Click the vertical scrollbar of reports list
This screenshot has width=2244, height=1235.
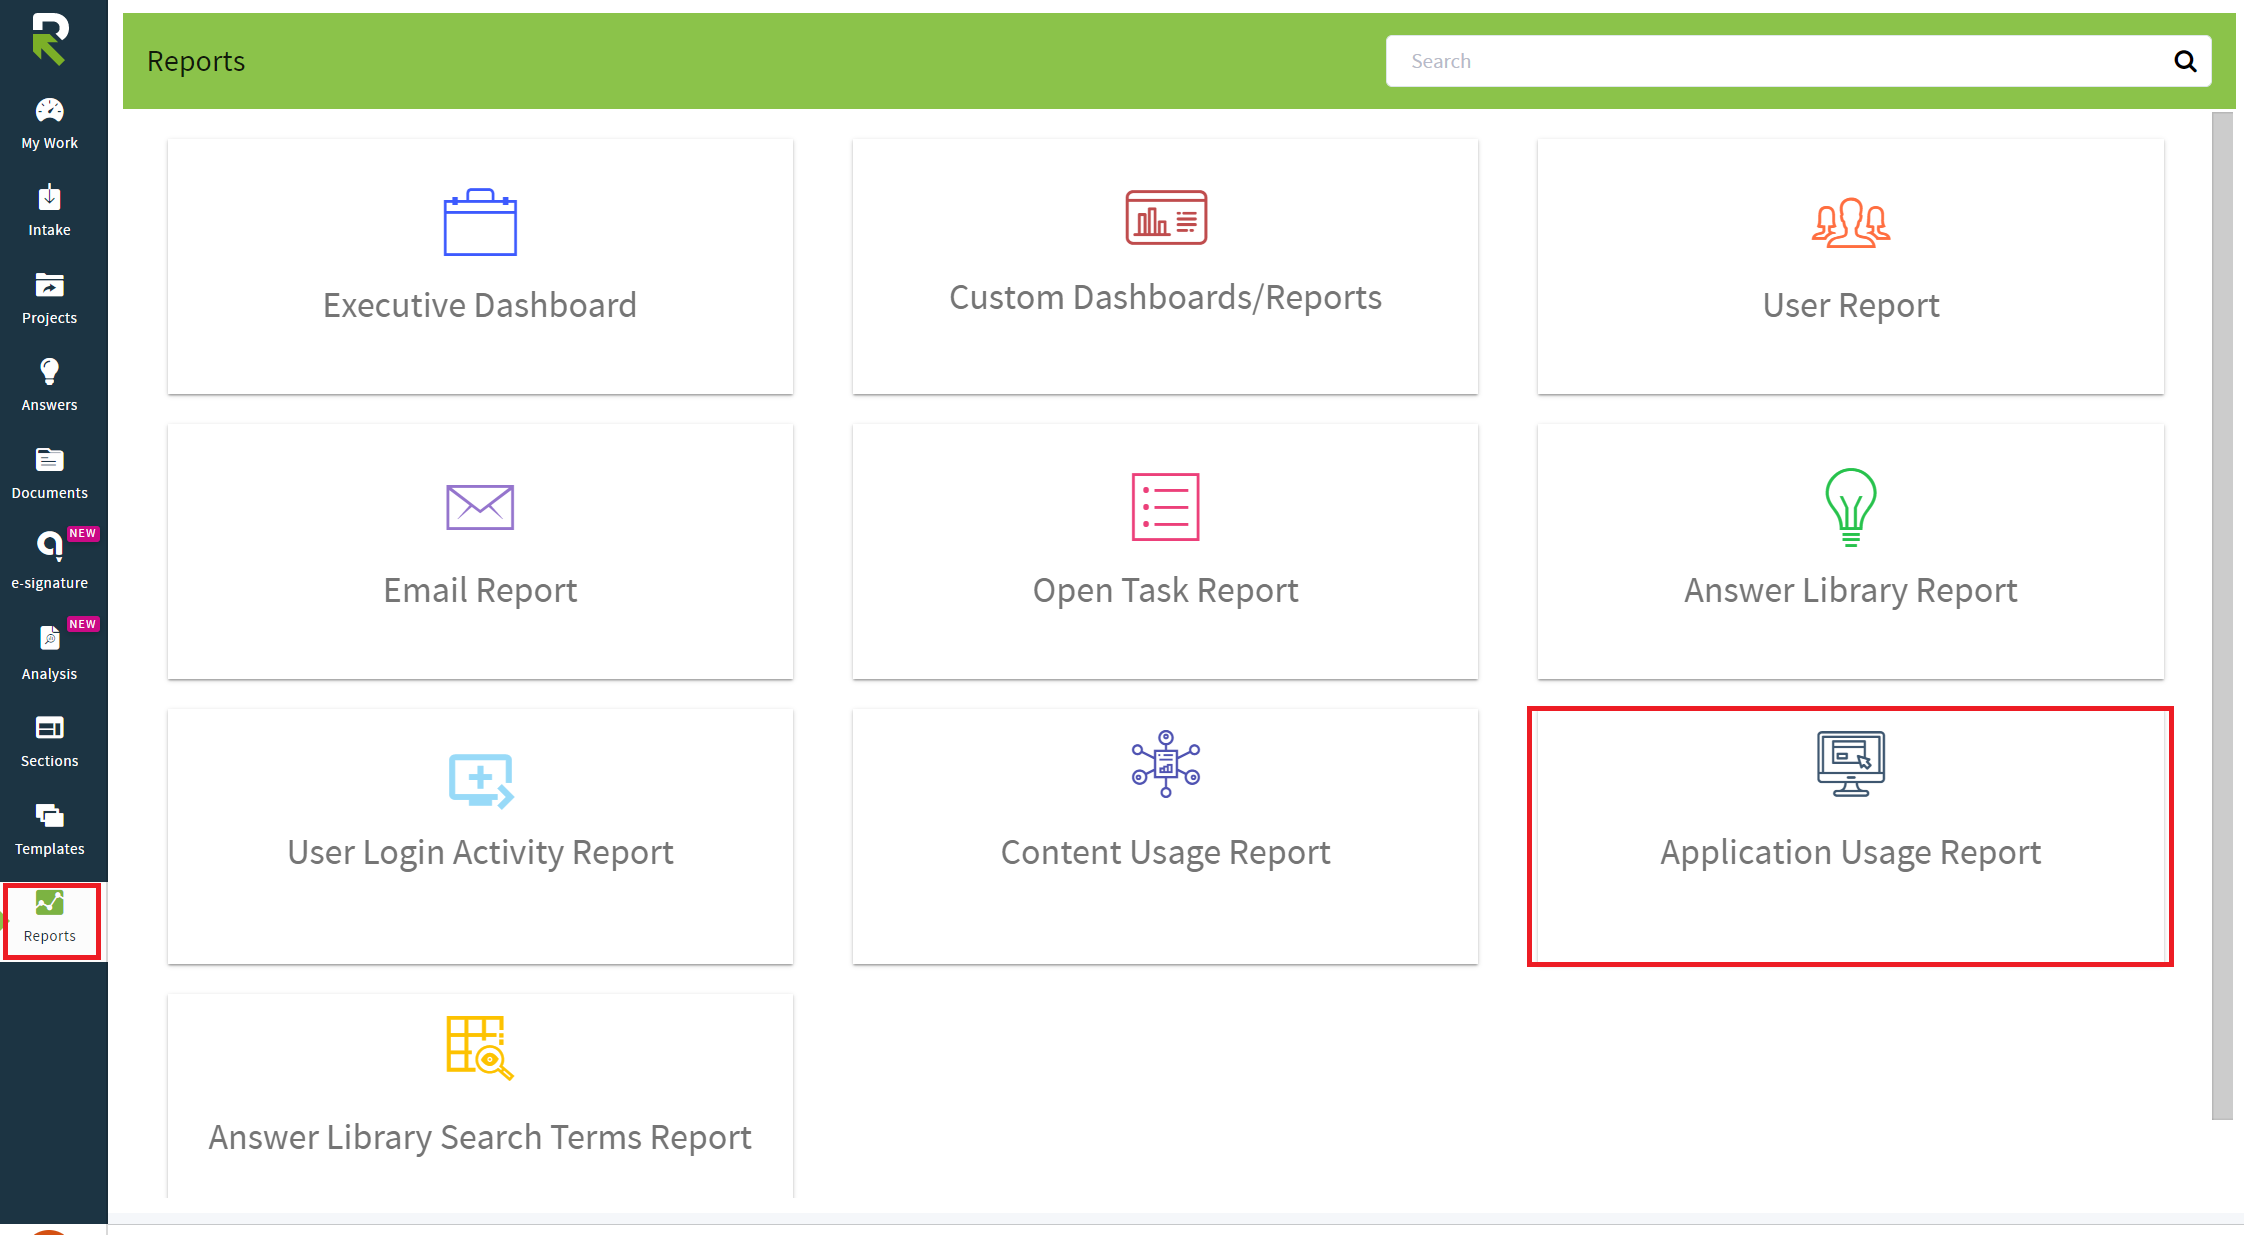(x=2222, y=615)
